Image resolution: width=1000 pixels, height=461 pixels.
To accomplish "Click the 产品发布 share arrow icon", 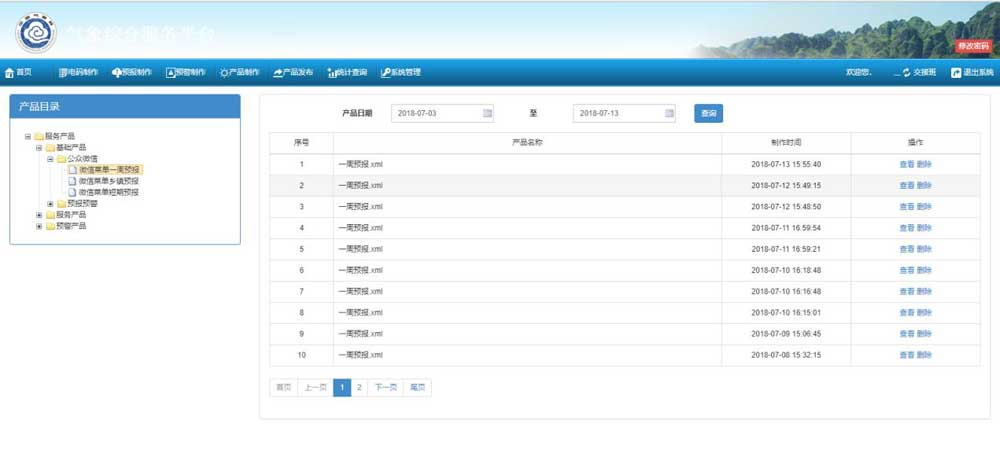I will 278,73.
